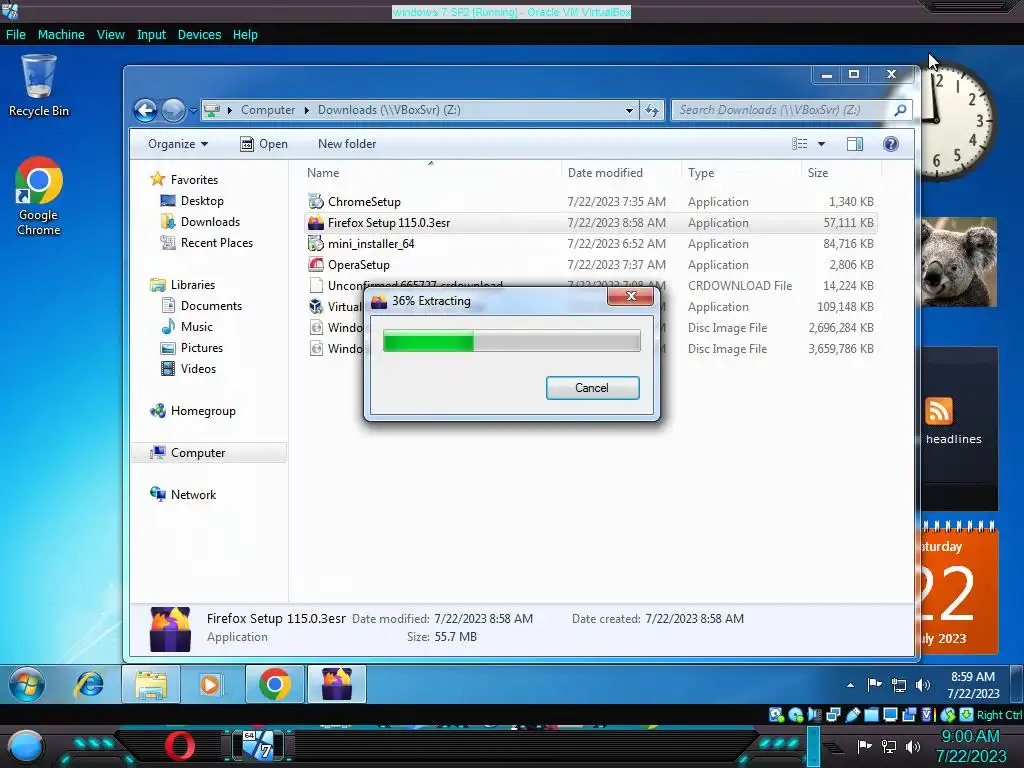The width and height of the screenshot is (1024, 768).
Task: Open VirtualBox Help menu
Action: (245, 35)
